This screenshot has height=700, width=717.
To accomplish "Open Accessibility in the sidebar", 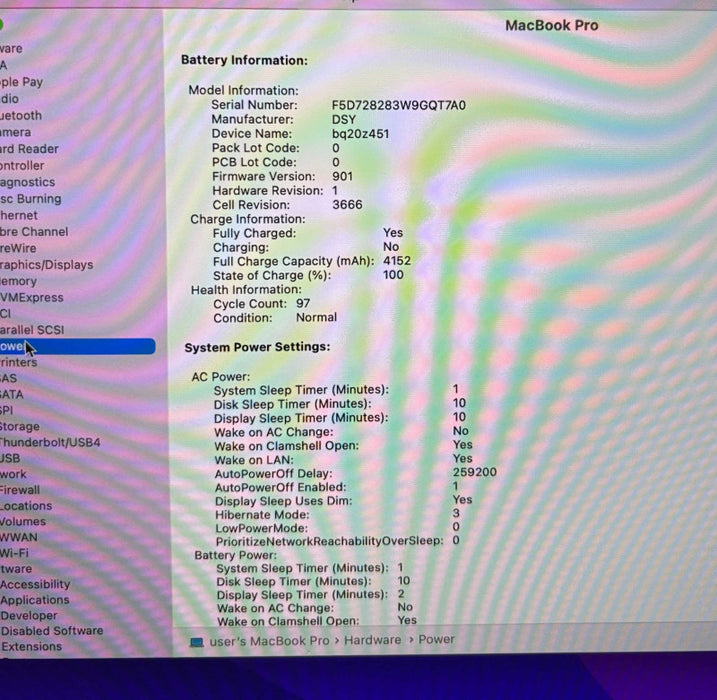I will (35, 584).
